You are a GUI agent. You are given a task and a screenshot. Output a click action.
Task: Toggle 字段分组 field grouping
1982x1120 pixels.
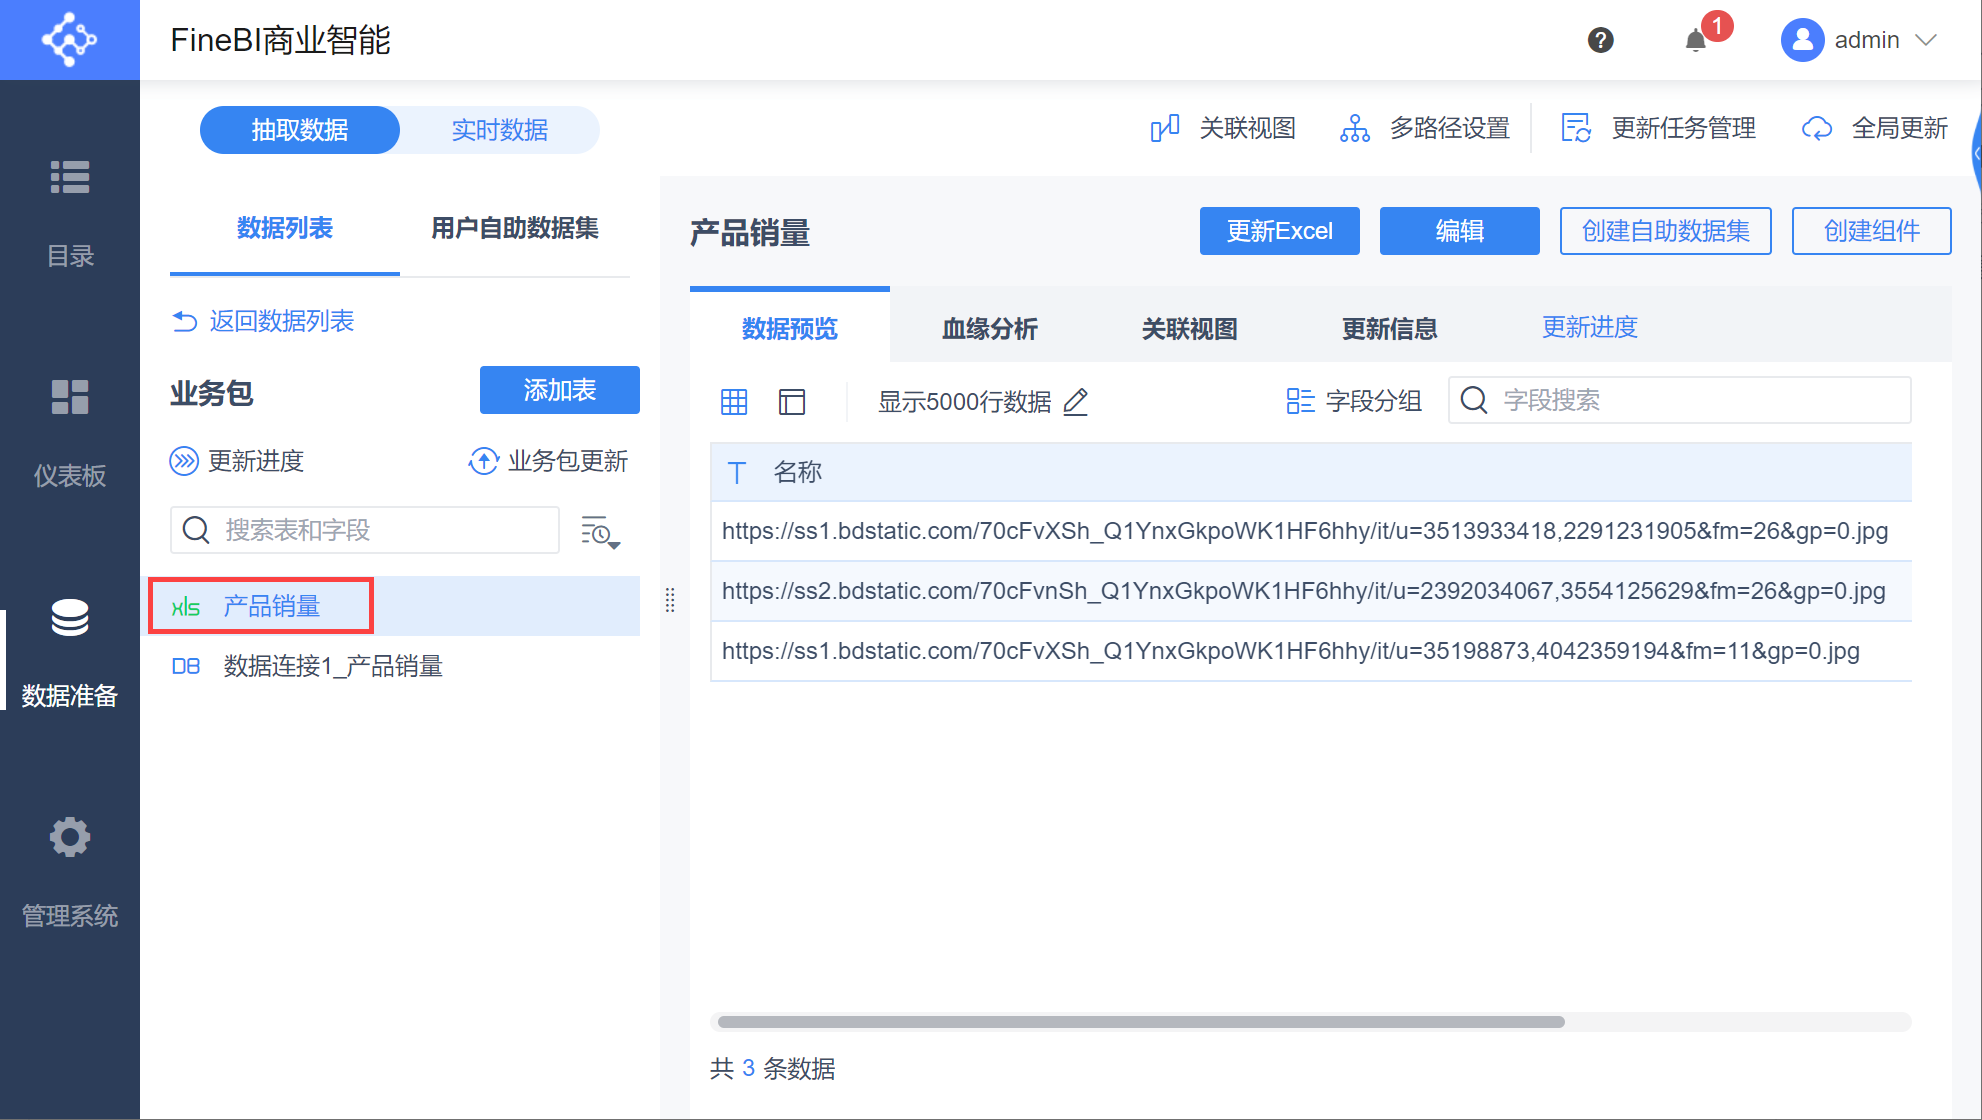pos(1354,401)
